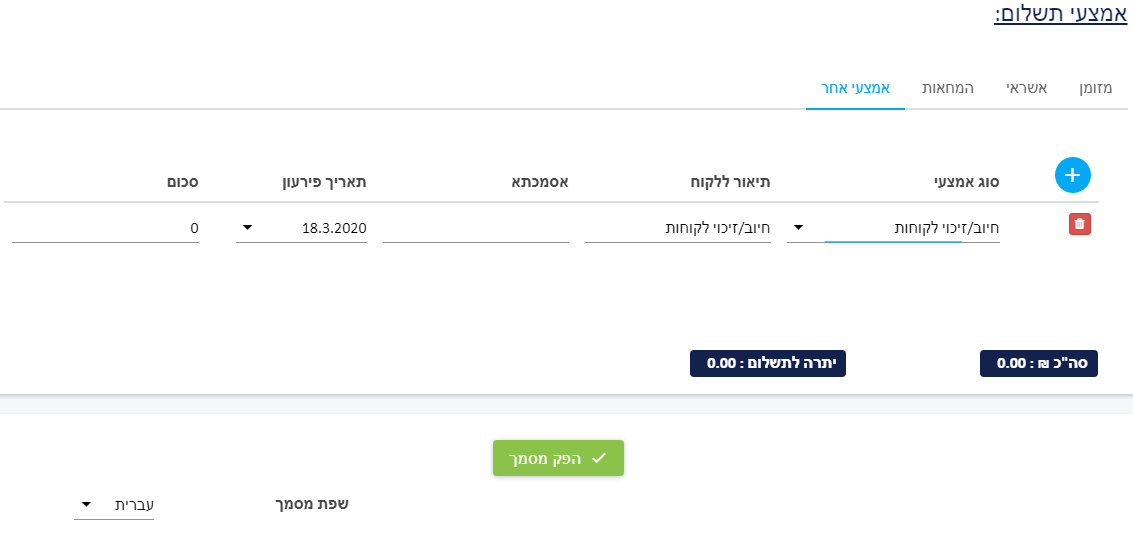The width and height of the screenshot is (1133, 534).
Task: Select the אמצעי אחר tab
Action: (855, 89)
